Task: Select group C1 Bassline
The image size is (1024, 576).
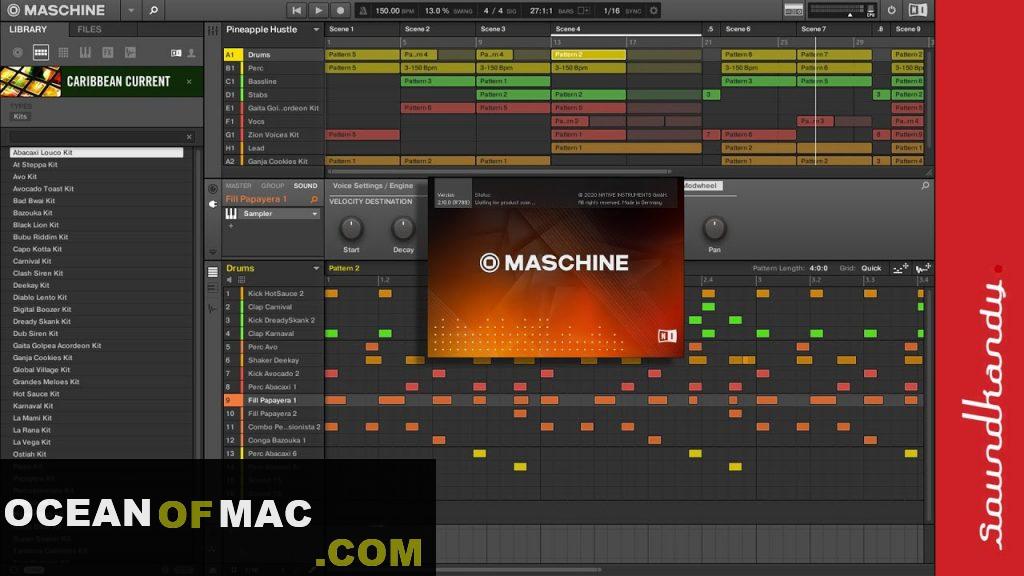Action: tap(272, 82)
